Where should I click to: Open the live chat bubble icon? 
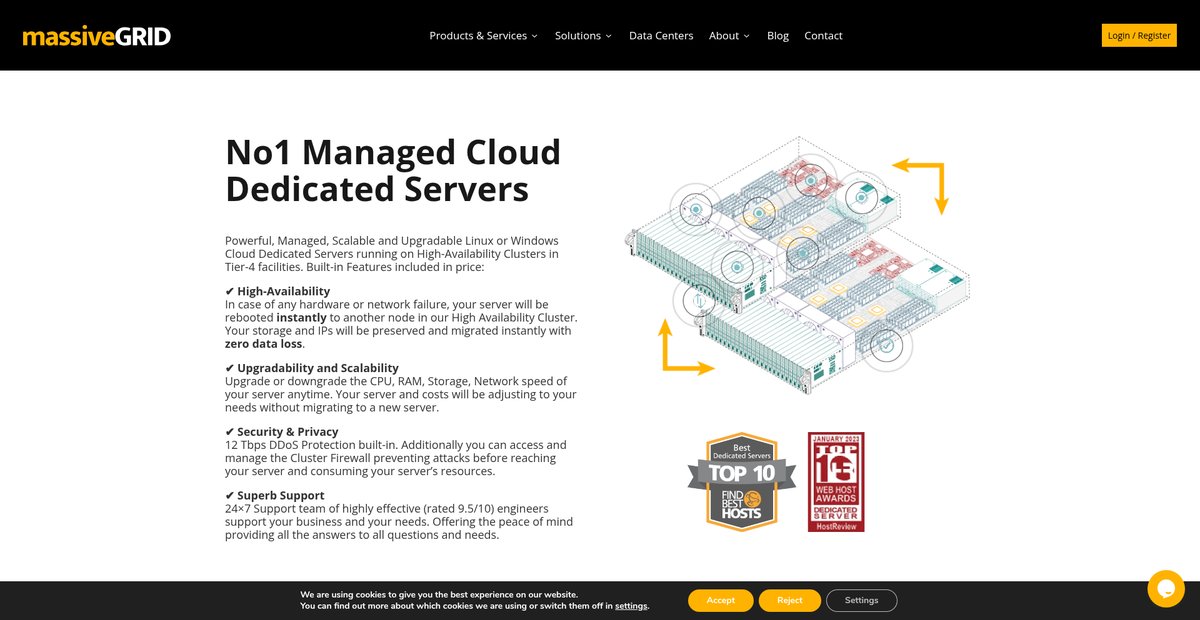tap(1166, 588)
